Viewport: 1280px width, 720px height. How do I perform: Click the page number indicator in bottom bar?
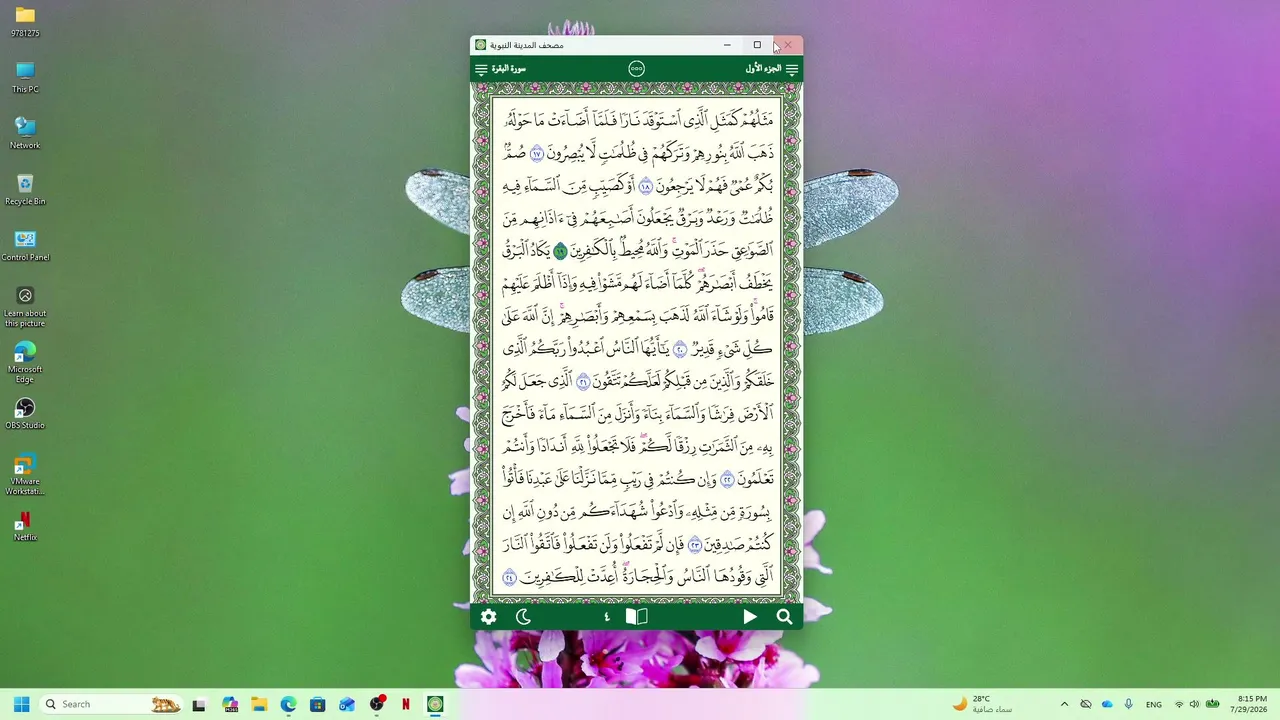click(606, 617)
